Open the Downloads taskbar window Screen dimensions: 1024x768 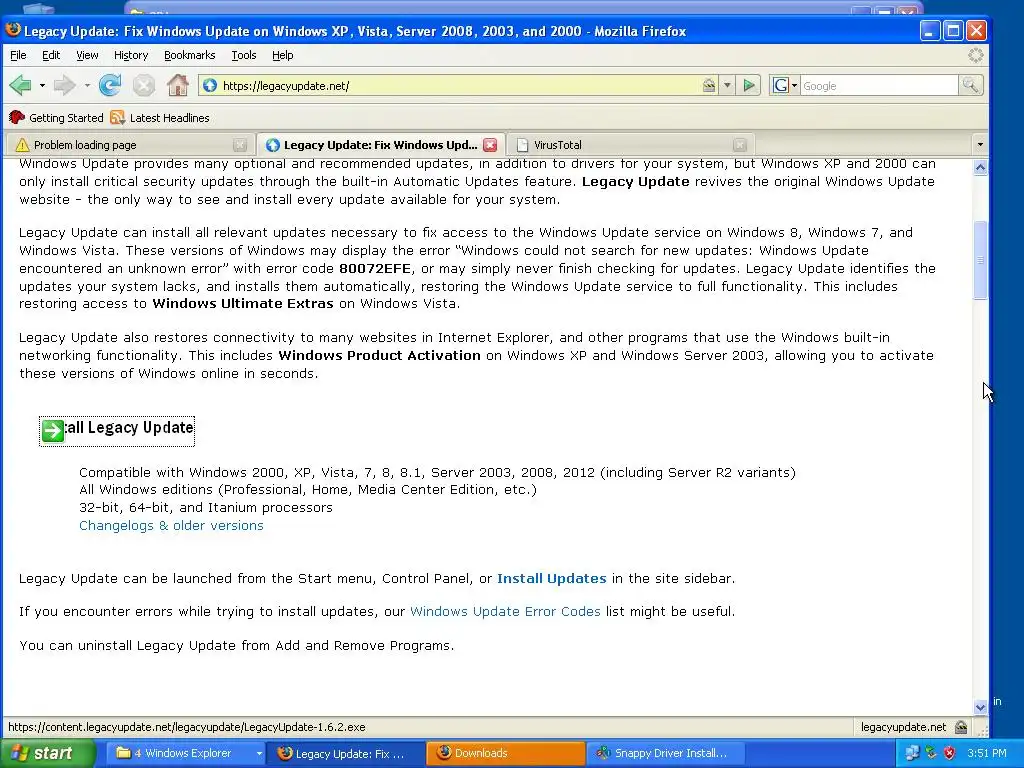coord(506,753)
